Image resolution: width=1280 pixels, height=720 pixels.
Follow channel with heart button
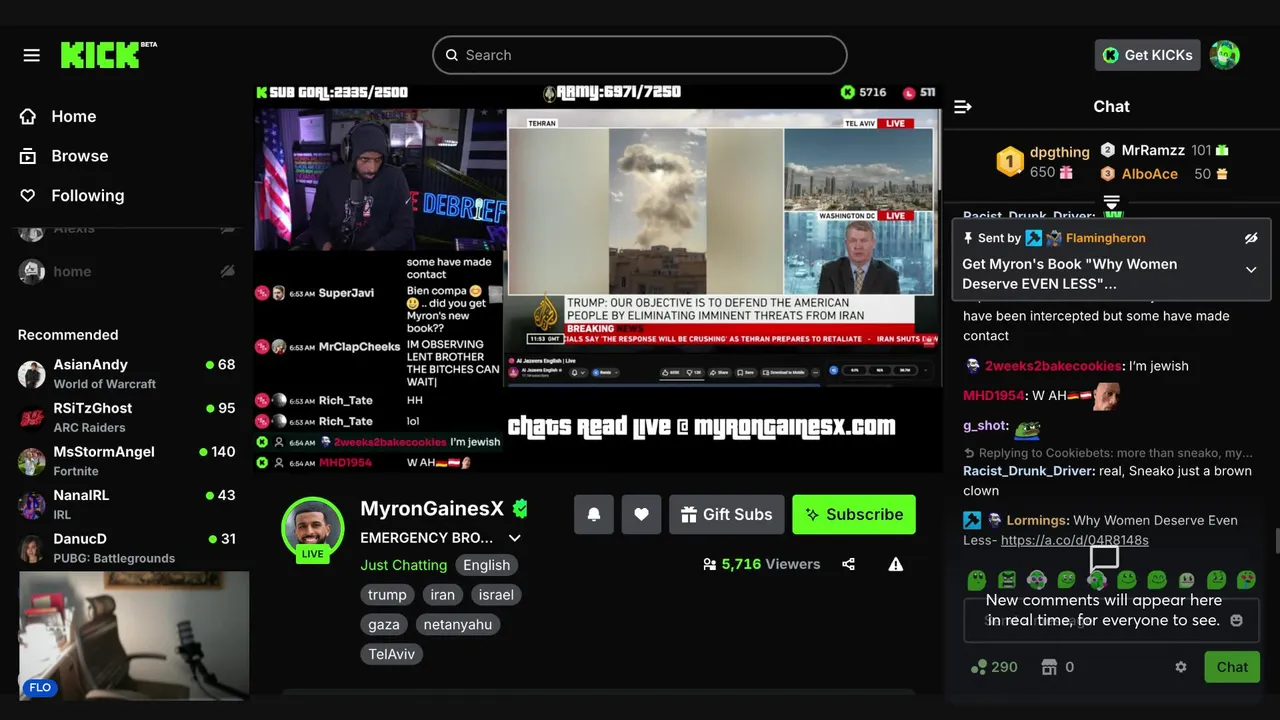[641, 514]
